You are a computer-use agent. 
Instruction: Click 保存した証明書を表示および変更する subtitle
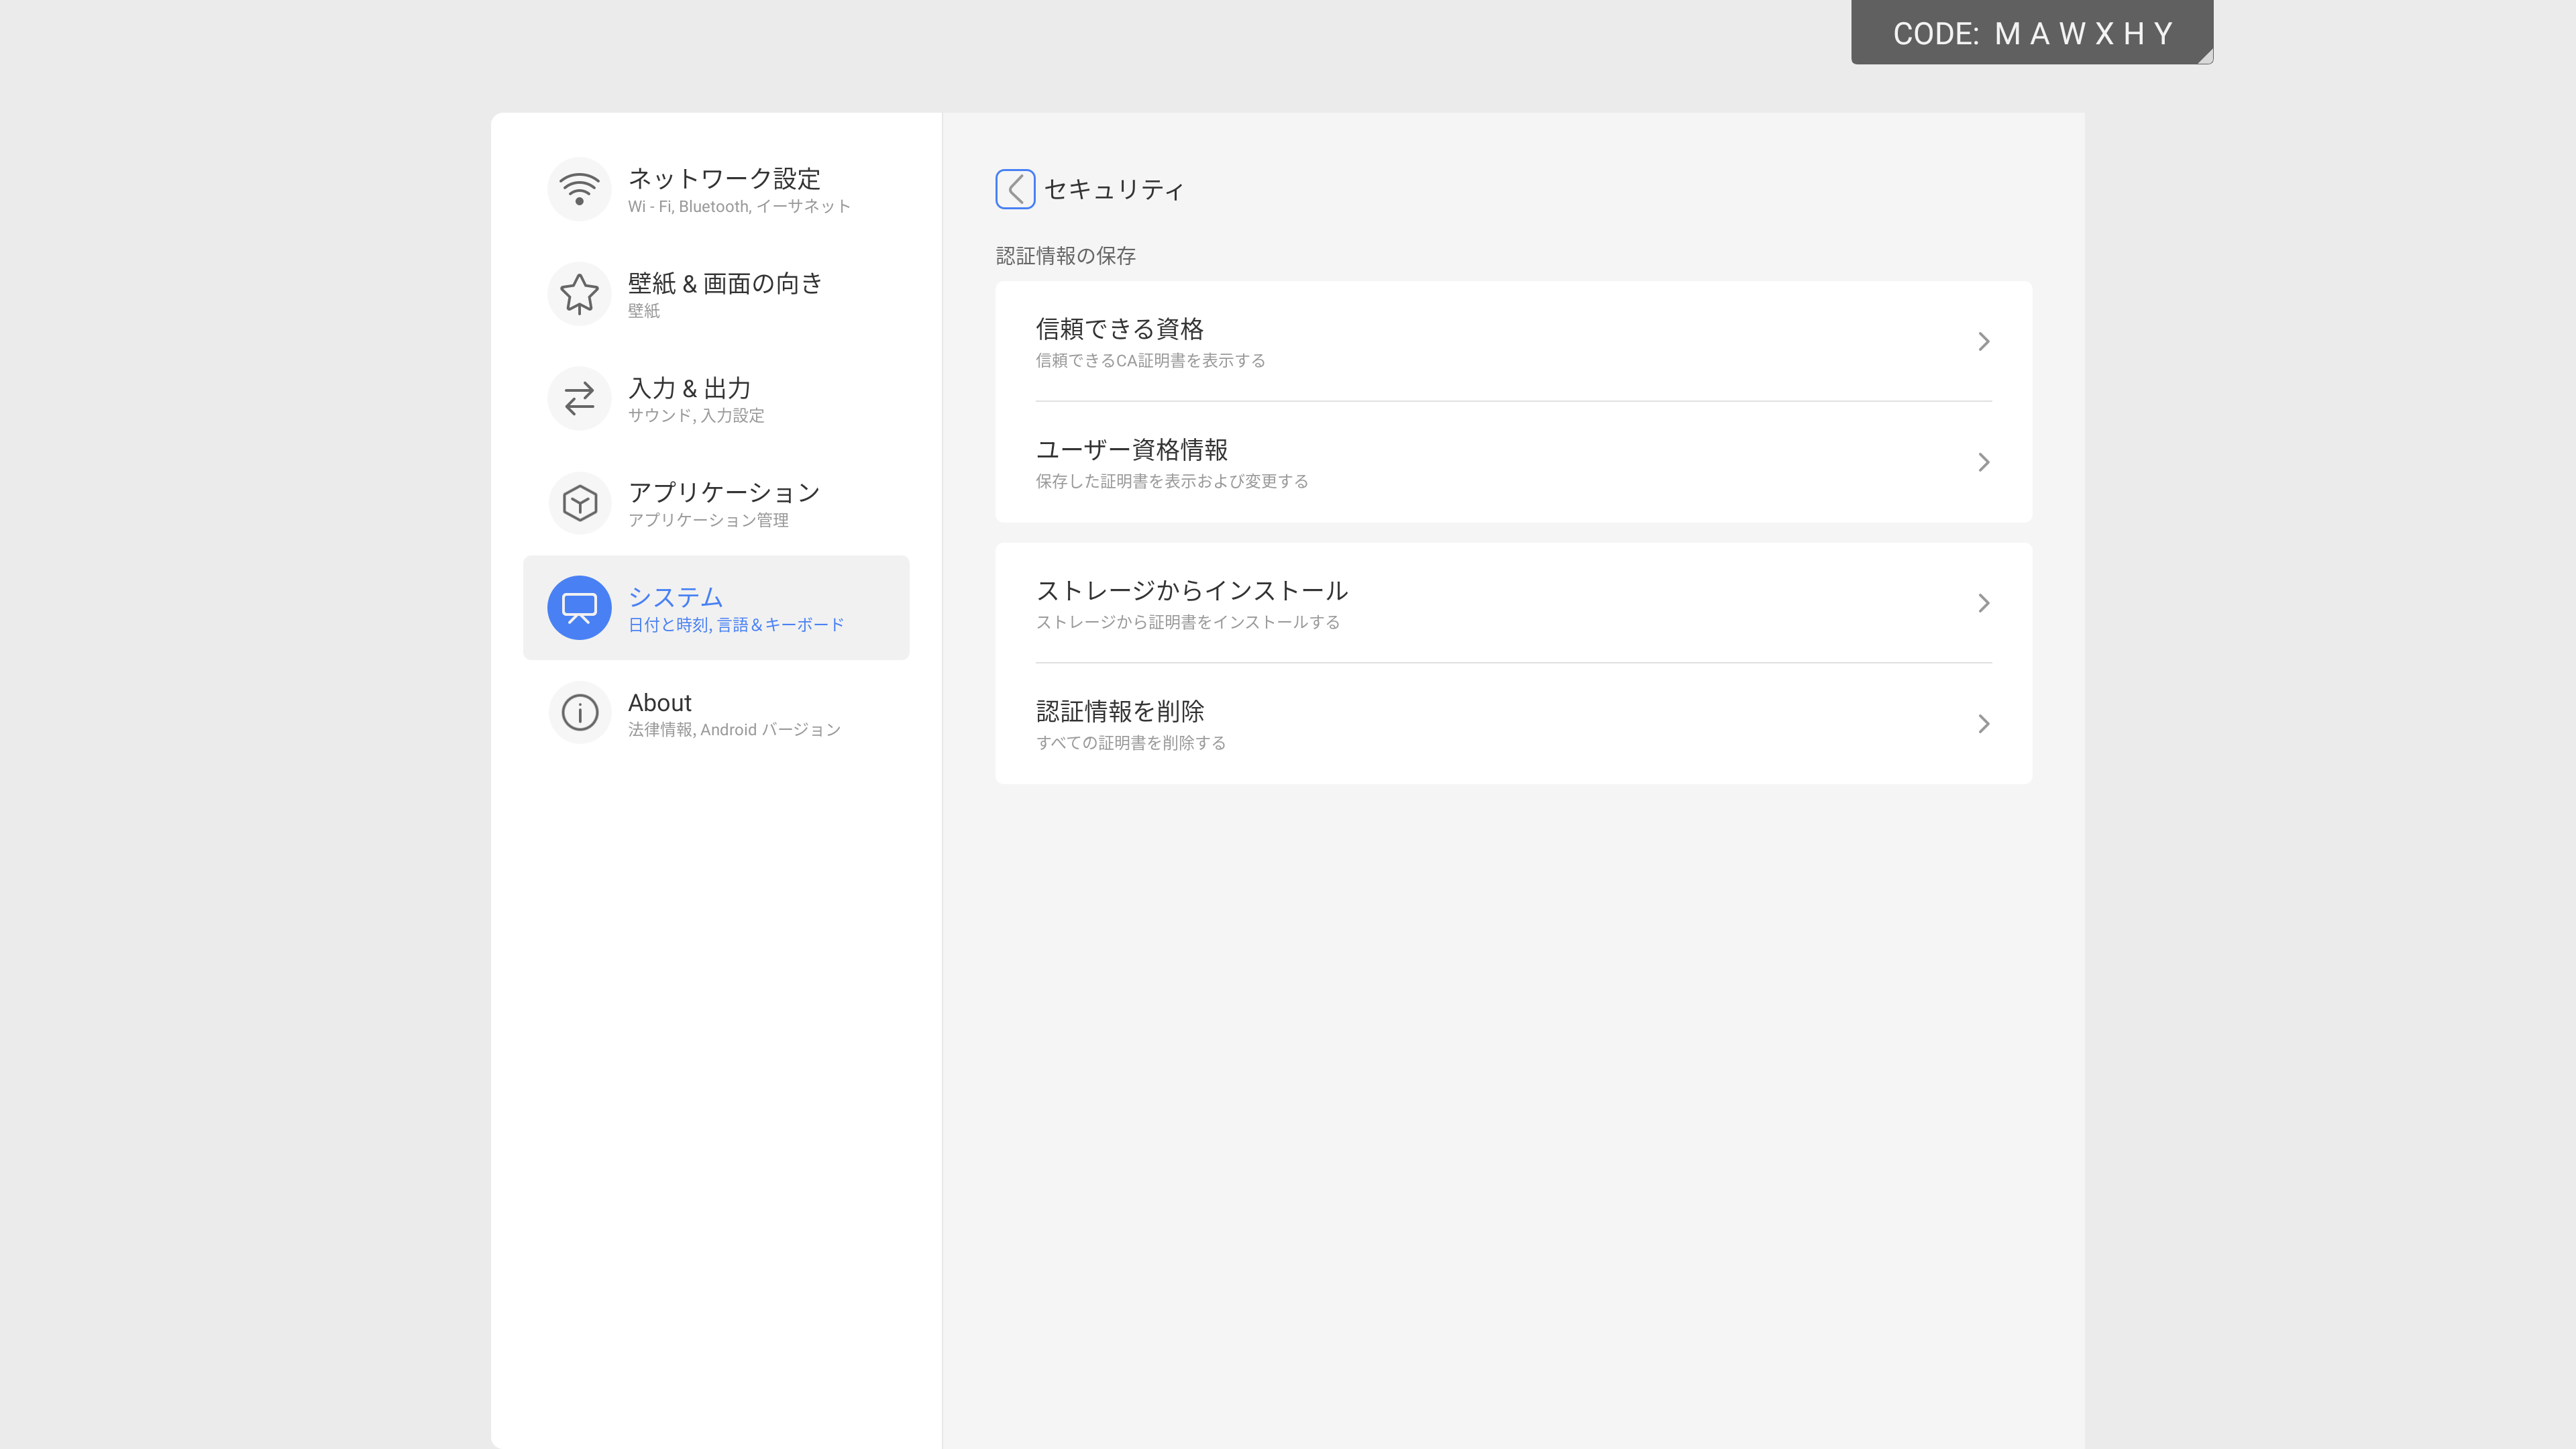[x=1171, y=481]
